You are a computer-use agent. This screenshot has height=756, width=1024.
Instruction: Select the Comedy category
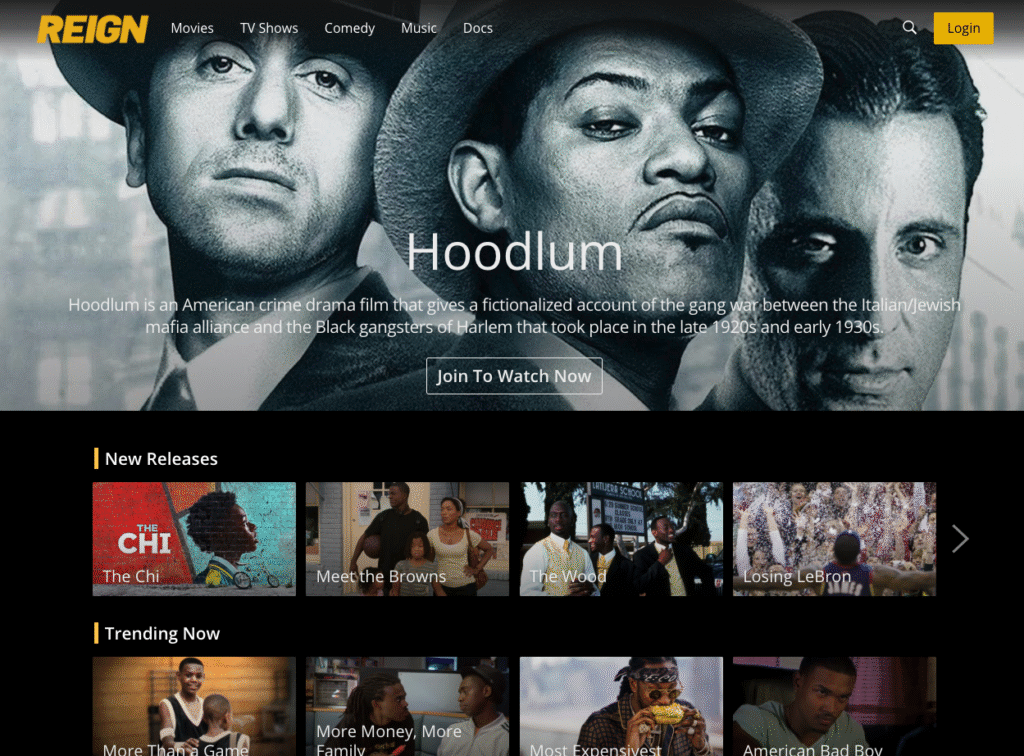coord(349,28)
